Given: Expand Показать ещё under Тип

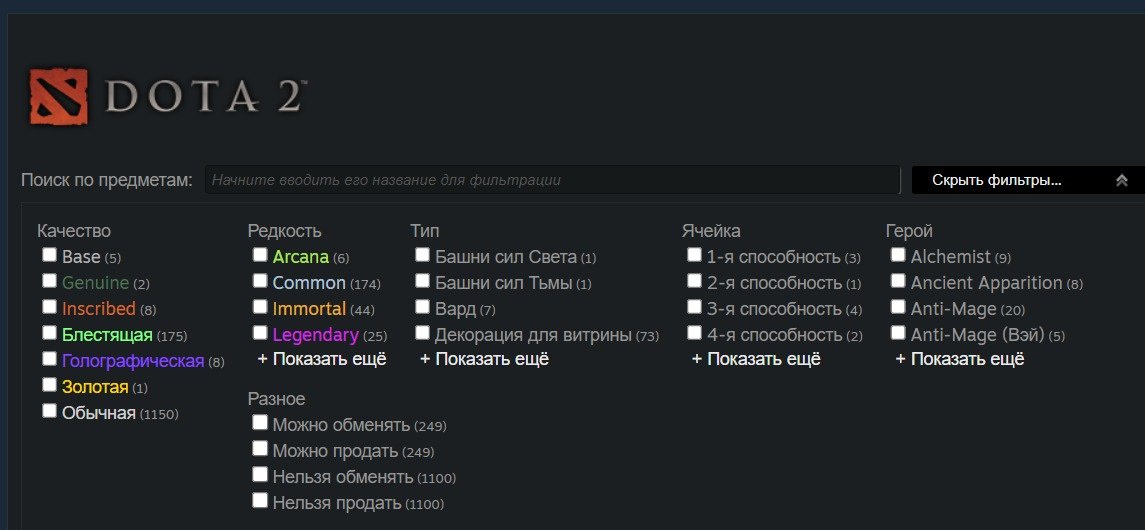Looking at the screenshot, I should click(484, 359).
